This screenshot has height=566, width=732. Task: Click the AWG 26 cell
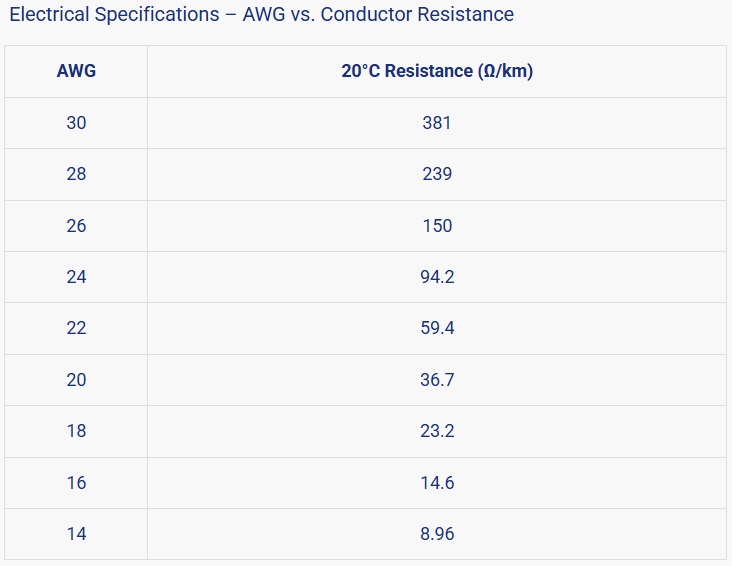pyautogui.click(x=76, y=226)
